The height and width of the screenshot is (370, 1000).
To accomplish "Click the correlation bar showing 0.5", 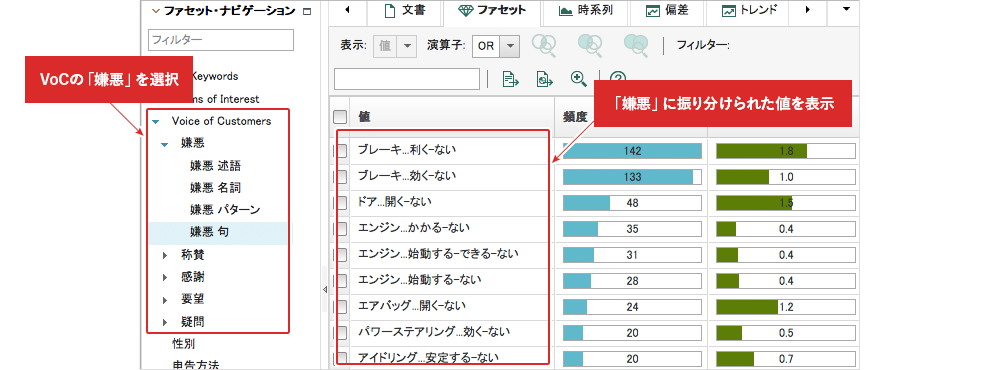I will pos(786,334).
